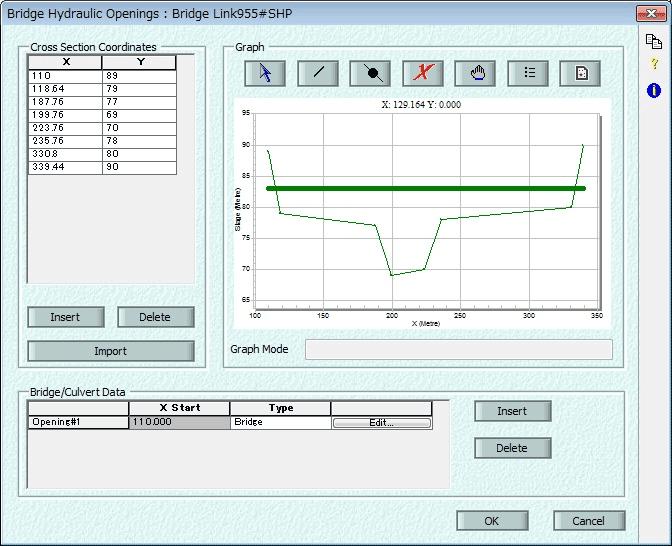This screenshot has width=672, height=546.
Task: Click Delete under Cross Section Coordinates
Action: pos(155,317)
